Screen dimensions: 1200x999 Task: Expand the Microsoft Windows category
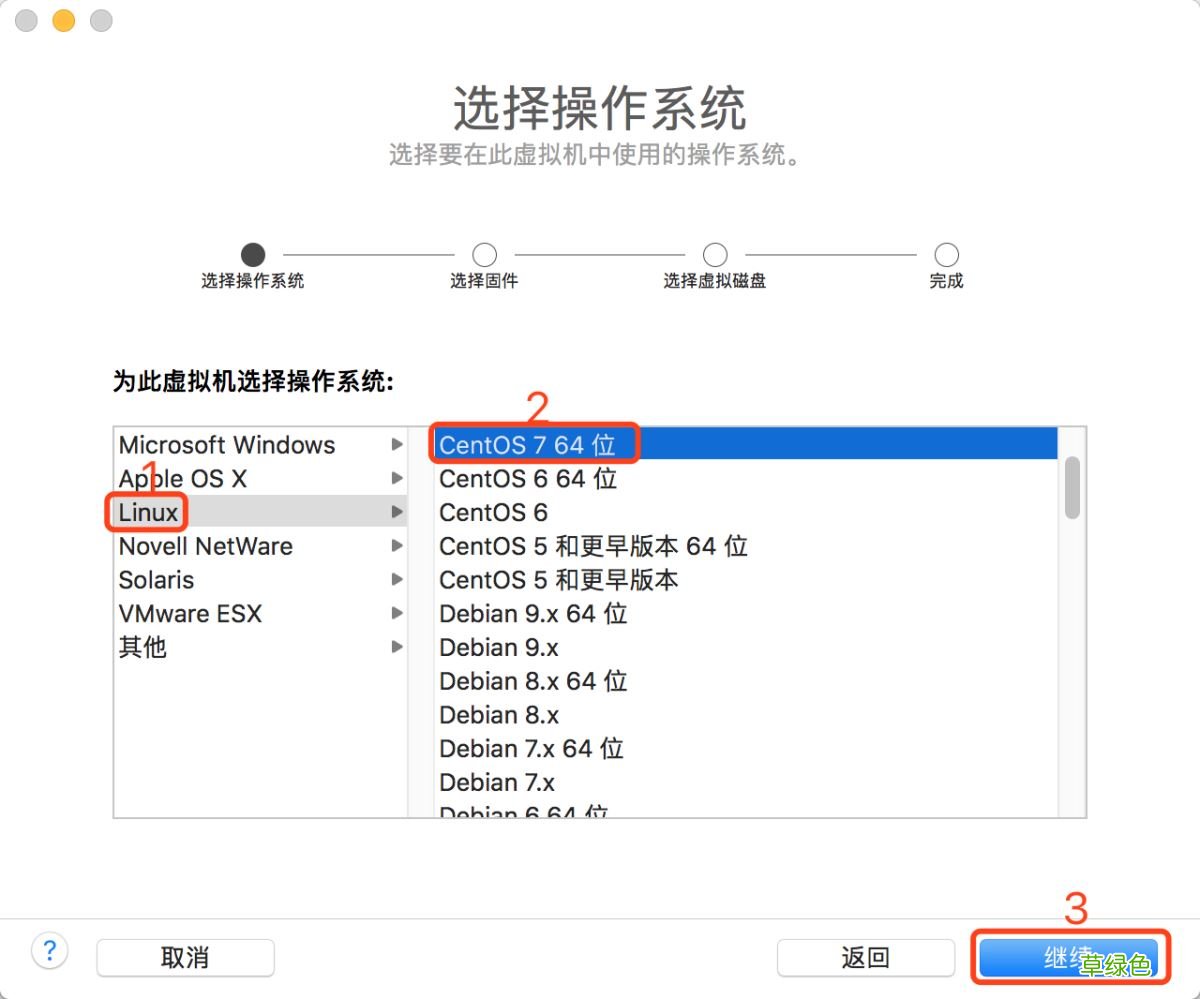pos(397,445)
